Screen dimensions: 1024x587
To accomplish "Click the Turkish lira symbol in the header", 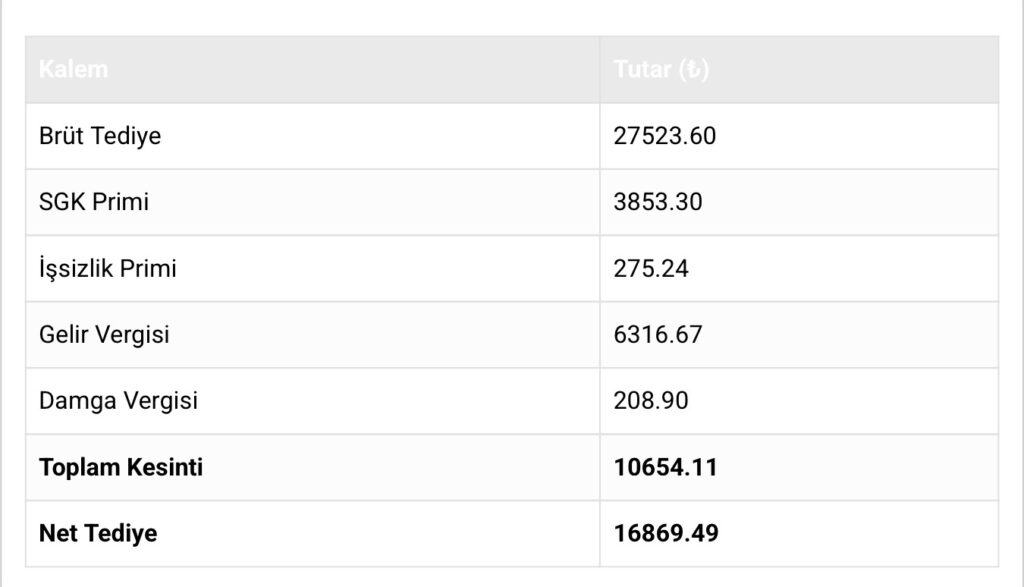I will click(693, 71).
